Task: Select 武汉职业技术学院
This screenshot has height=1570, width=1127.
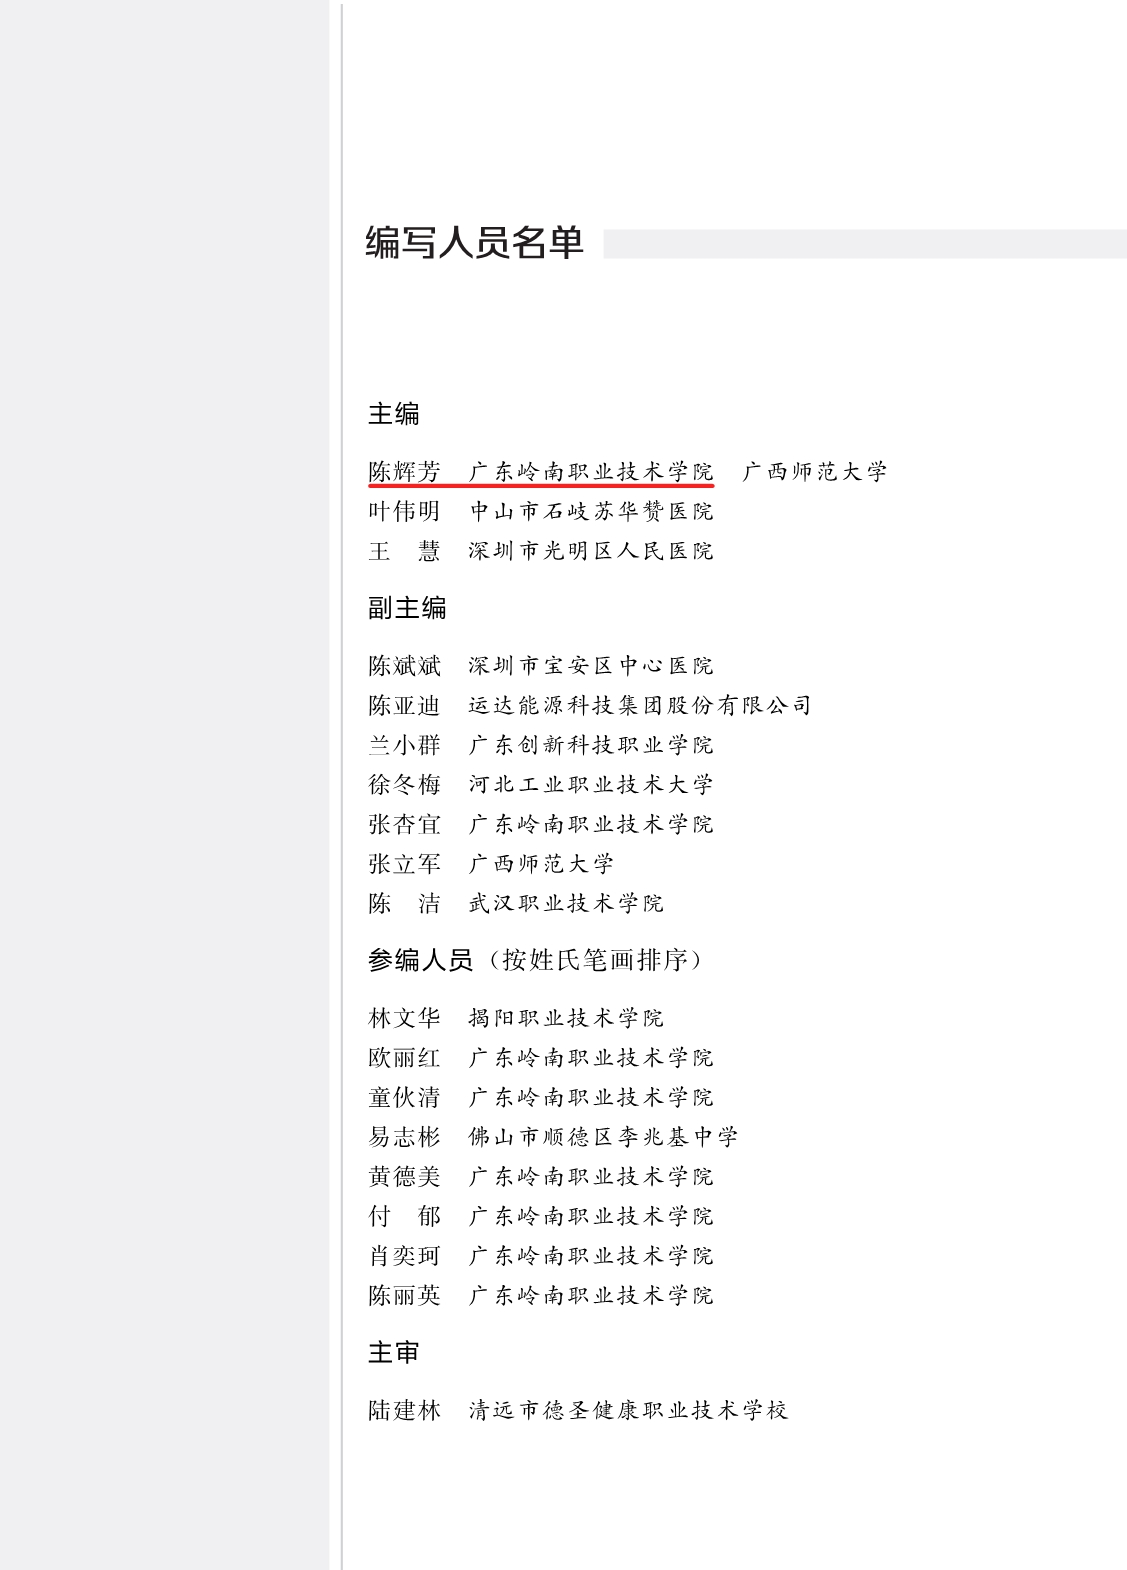Action: click(566, 904)
